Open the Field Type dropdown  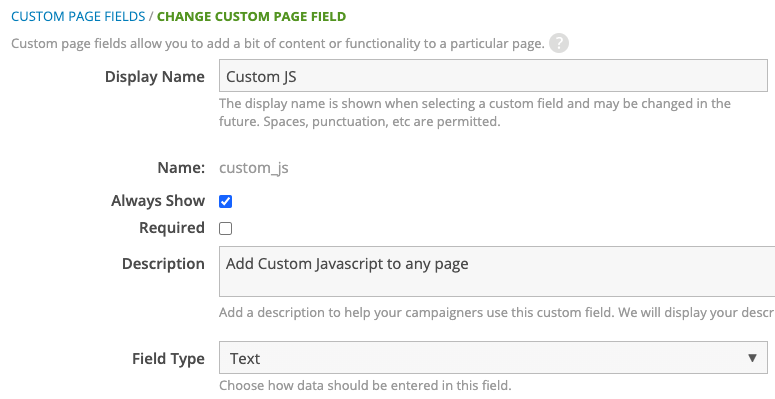(493, 357)
